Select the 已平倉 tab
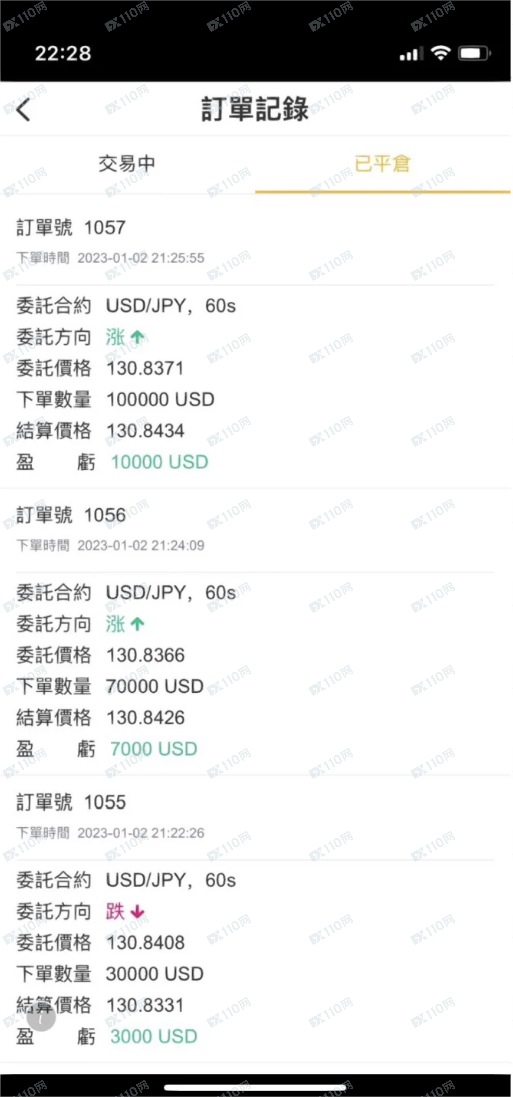 click(383, 164)
